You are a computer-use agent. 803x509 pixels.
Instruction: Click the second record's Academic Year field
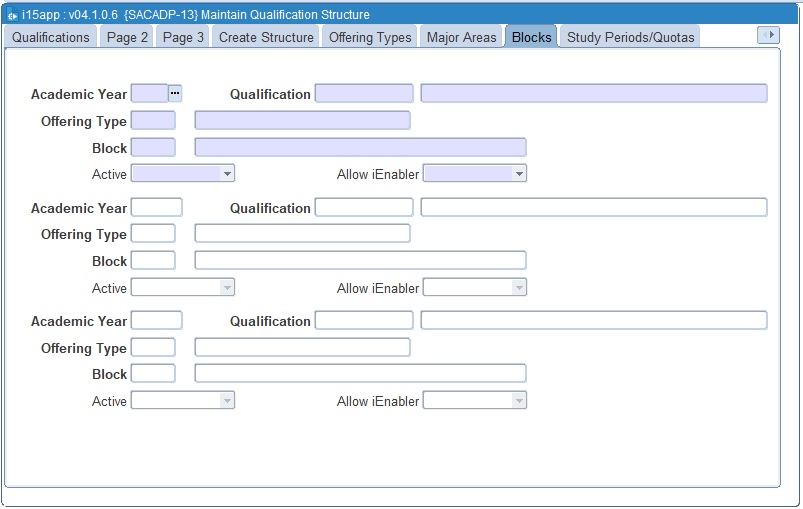click(157, 207)
